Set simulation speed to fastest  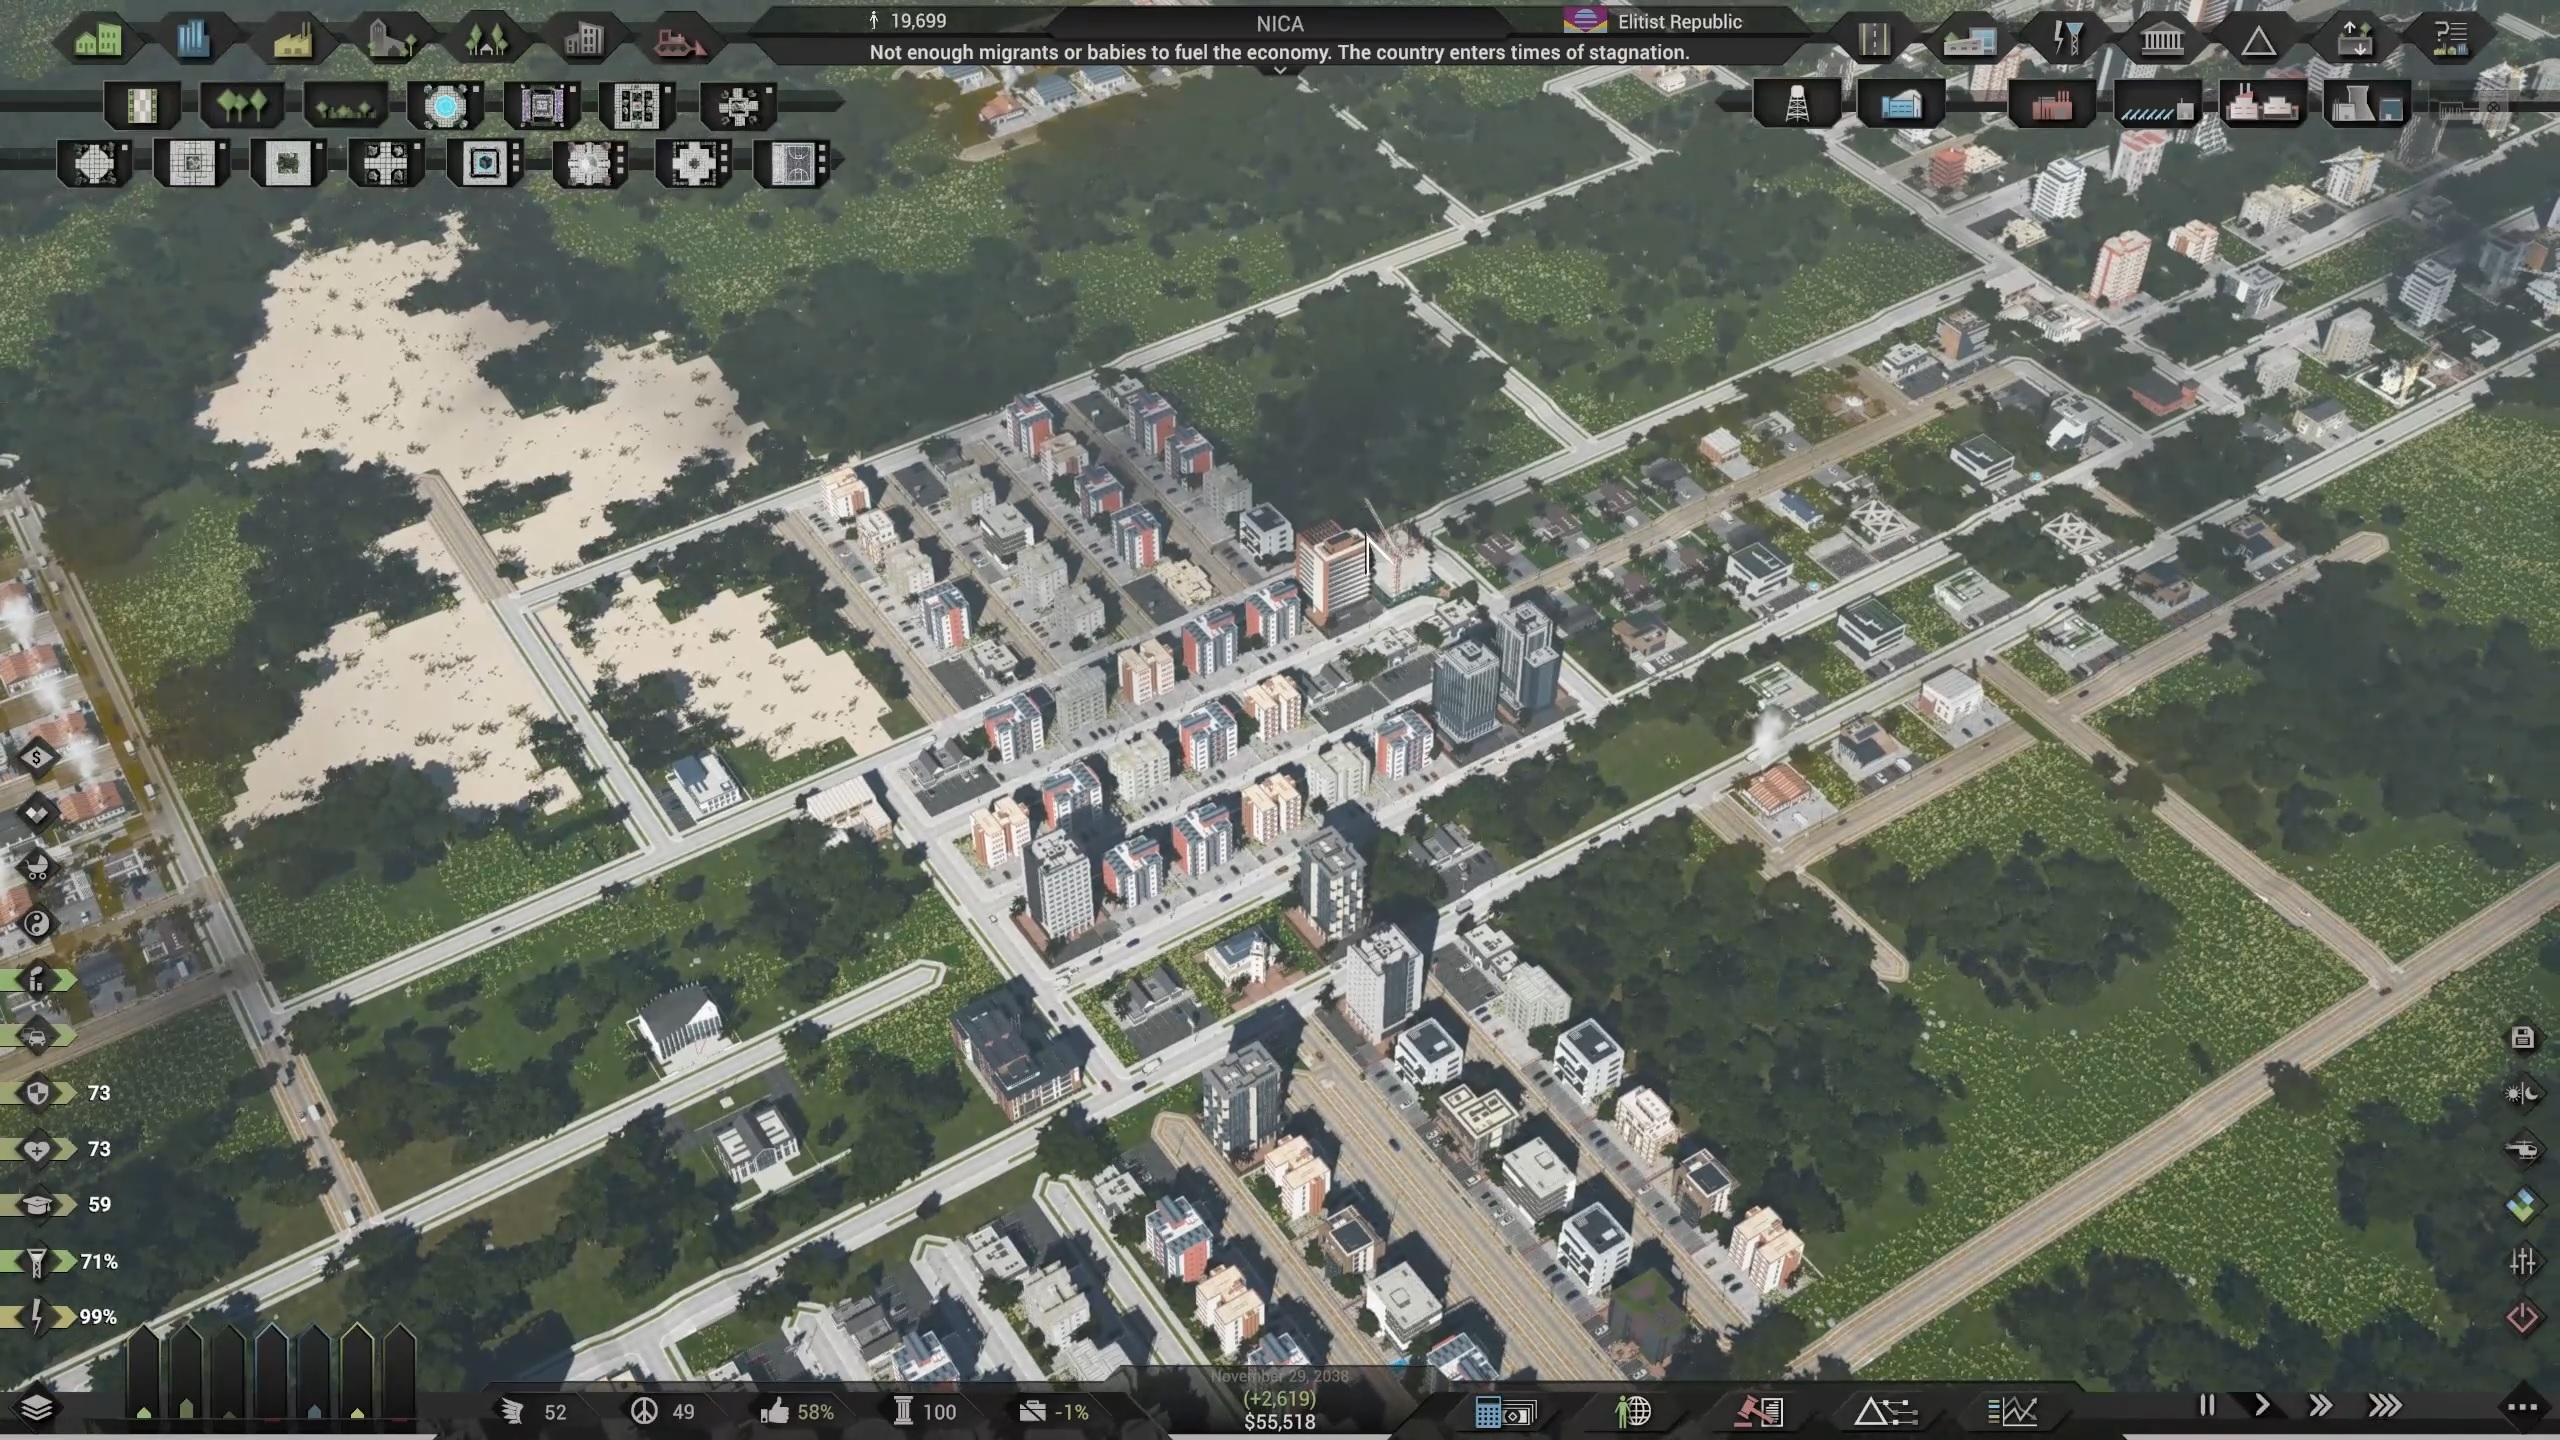point(2385,1405)
